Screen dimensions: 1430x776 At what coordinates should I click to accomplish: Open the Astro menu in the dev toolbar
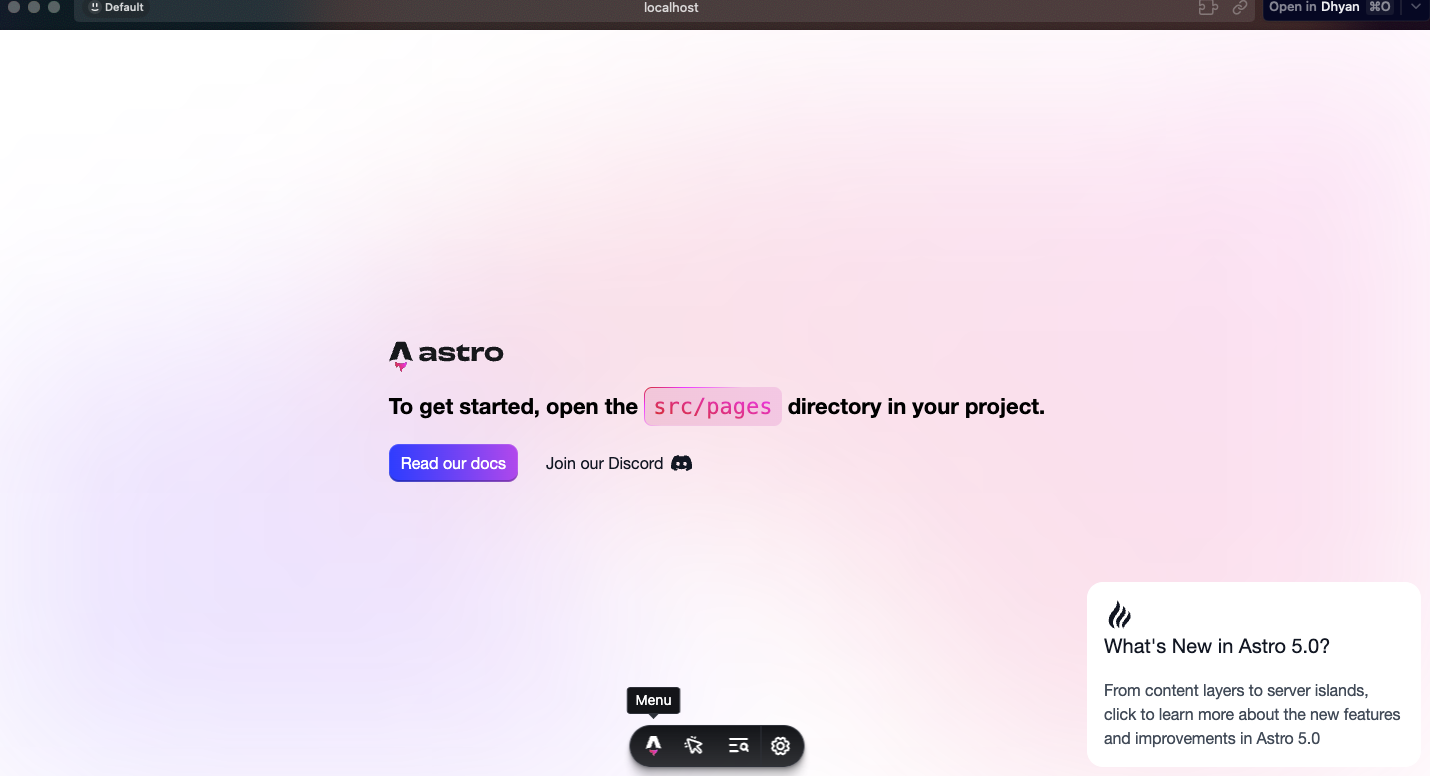coord(653,746)
